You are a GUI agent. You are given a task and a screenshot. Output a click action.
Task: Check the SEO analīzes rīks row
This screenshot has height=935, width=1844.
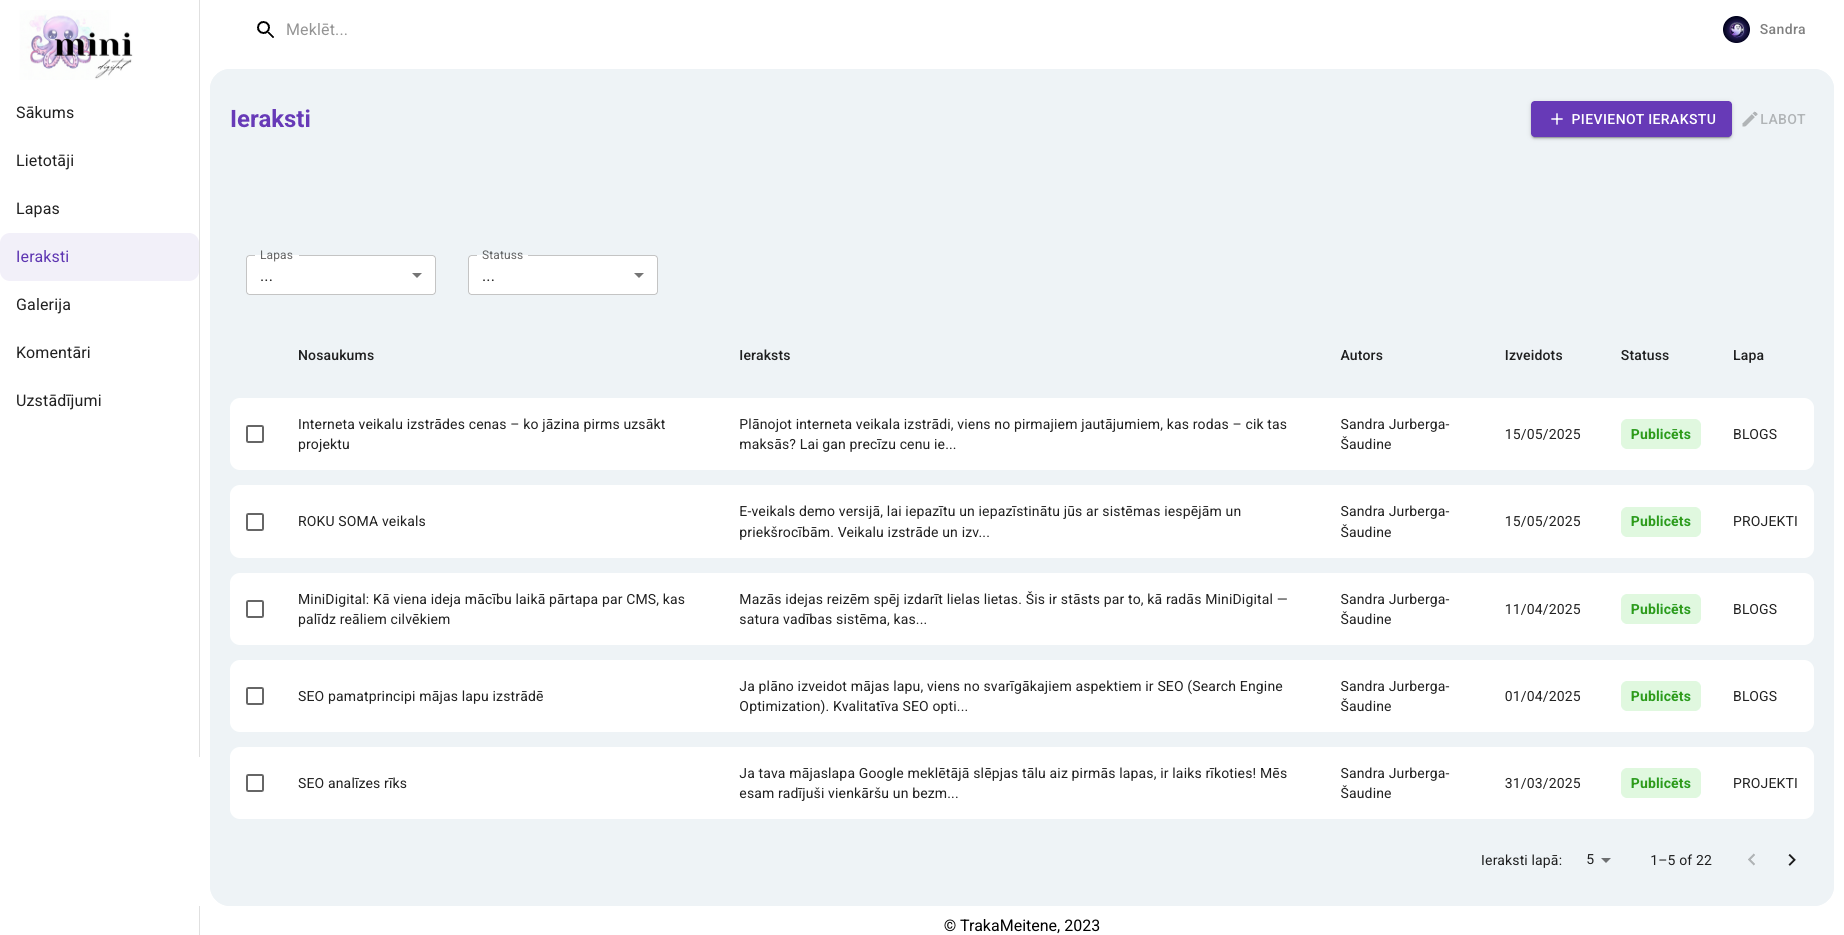[255, 783]
